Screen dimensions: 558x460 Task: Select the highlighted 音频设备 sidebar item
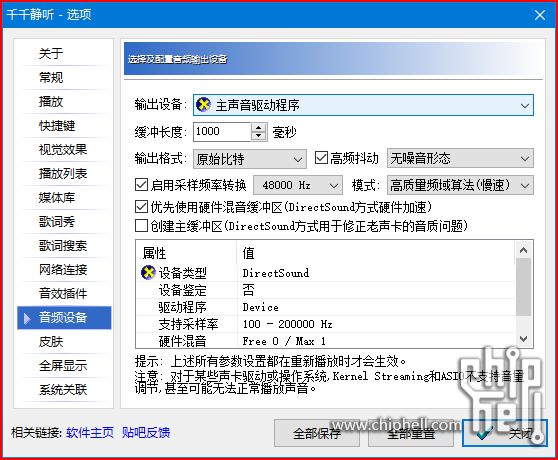click(64, 318)
